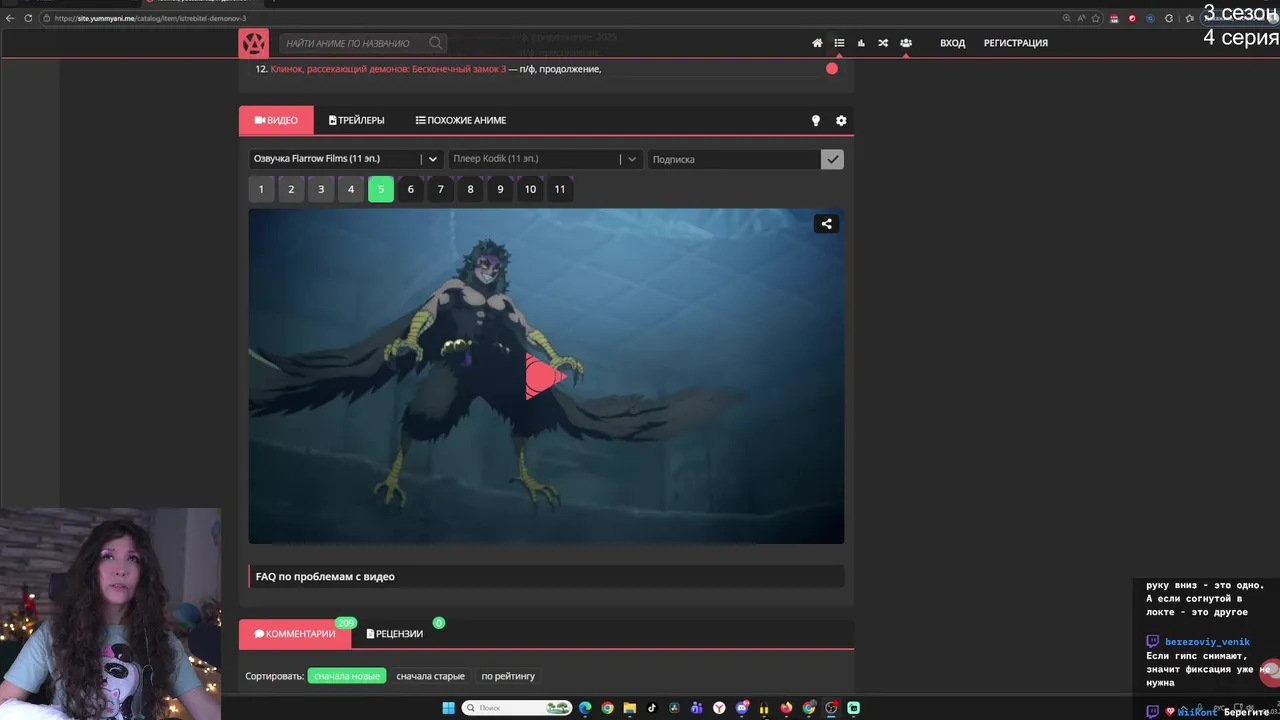Open Discord from the taskbar

tap(742, 708)
